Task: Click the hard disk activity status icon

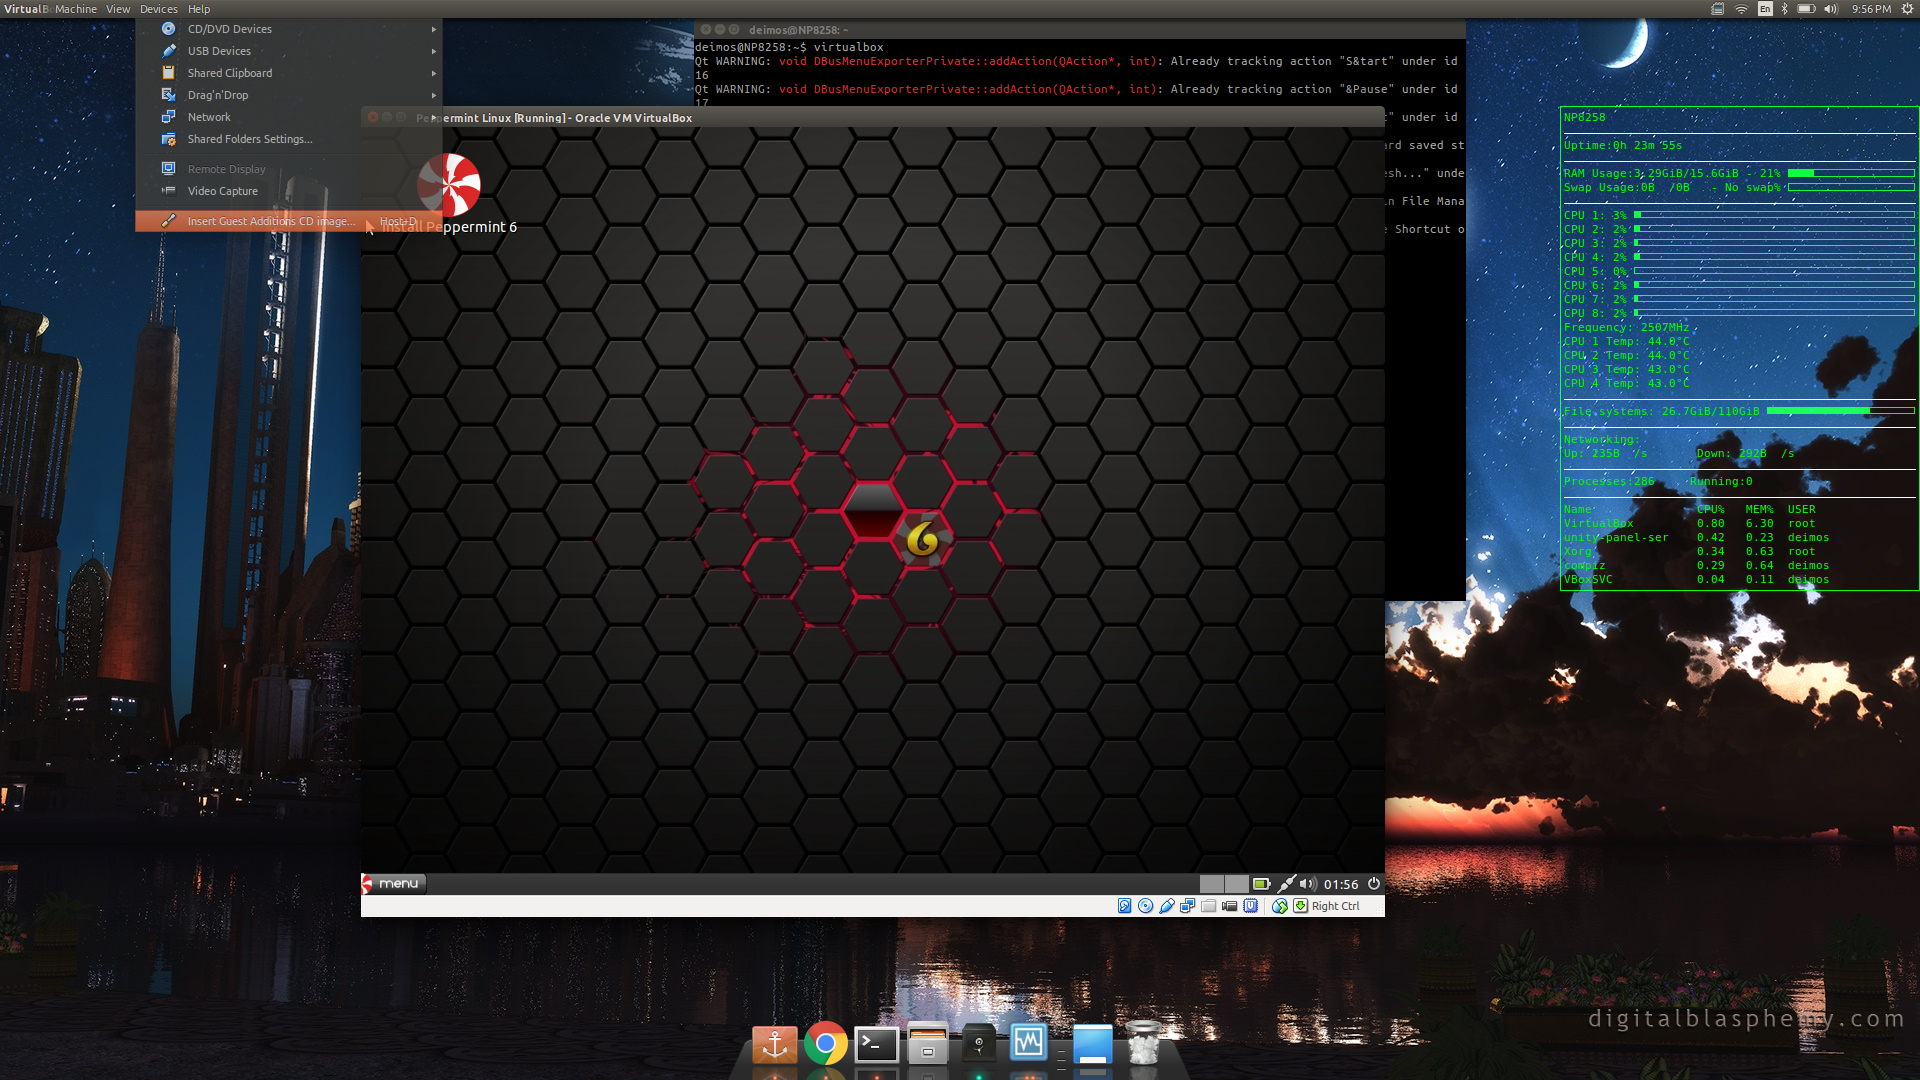Action: pyautogui.click(x=1124, y=906)
